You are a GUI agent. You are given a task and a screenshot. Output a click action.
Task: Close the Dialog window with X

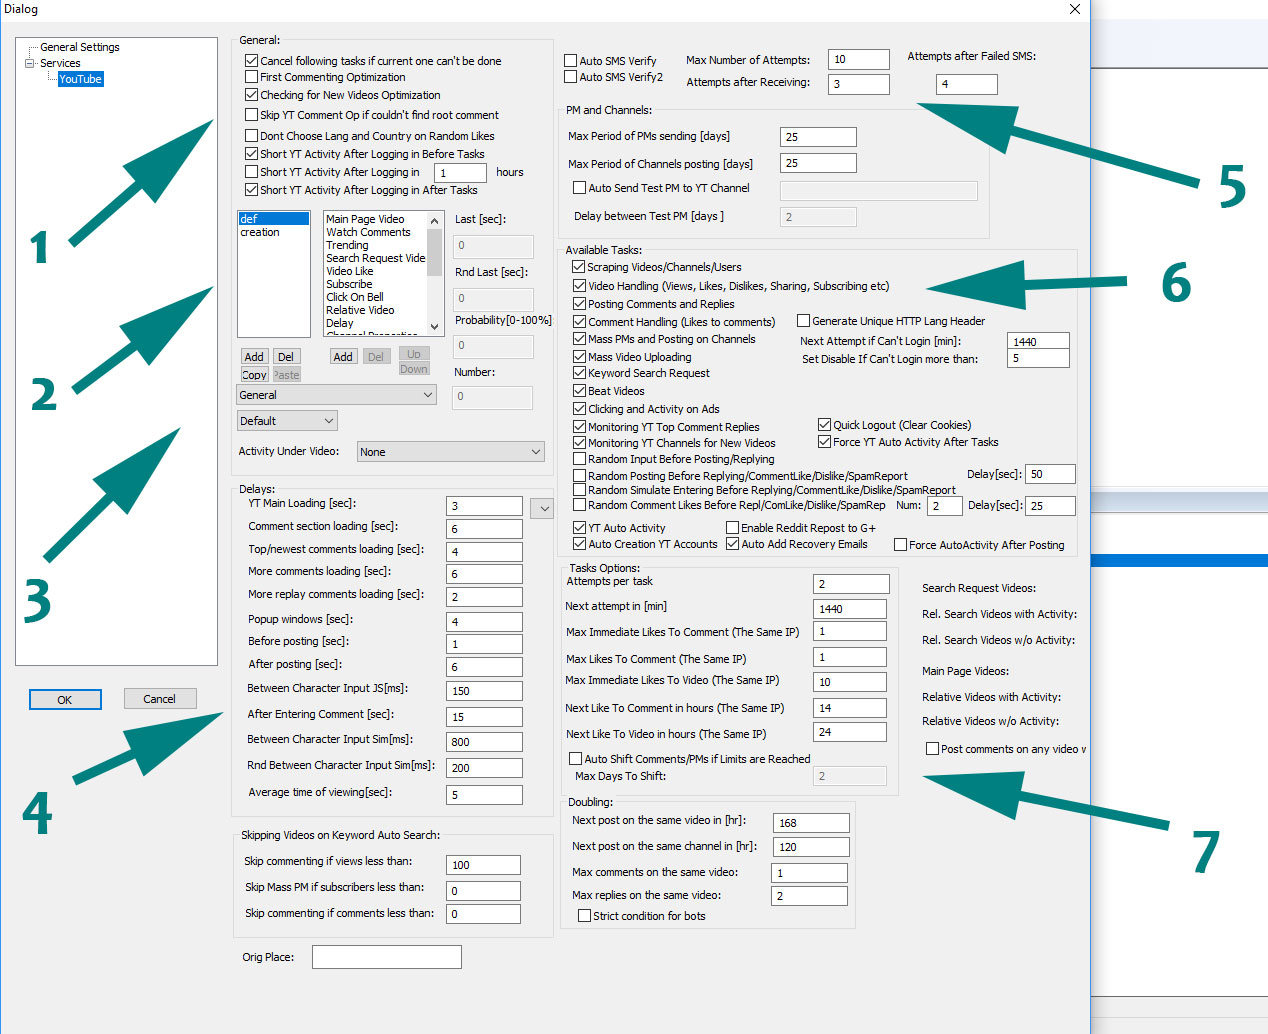click(x=1075, y=9)
